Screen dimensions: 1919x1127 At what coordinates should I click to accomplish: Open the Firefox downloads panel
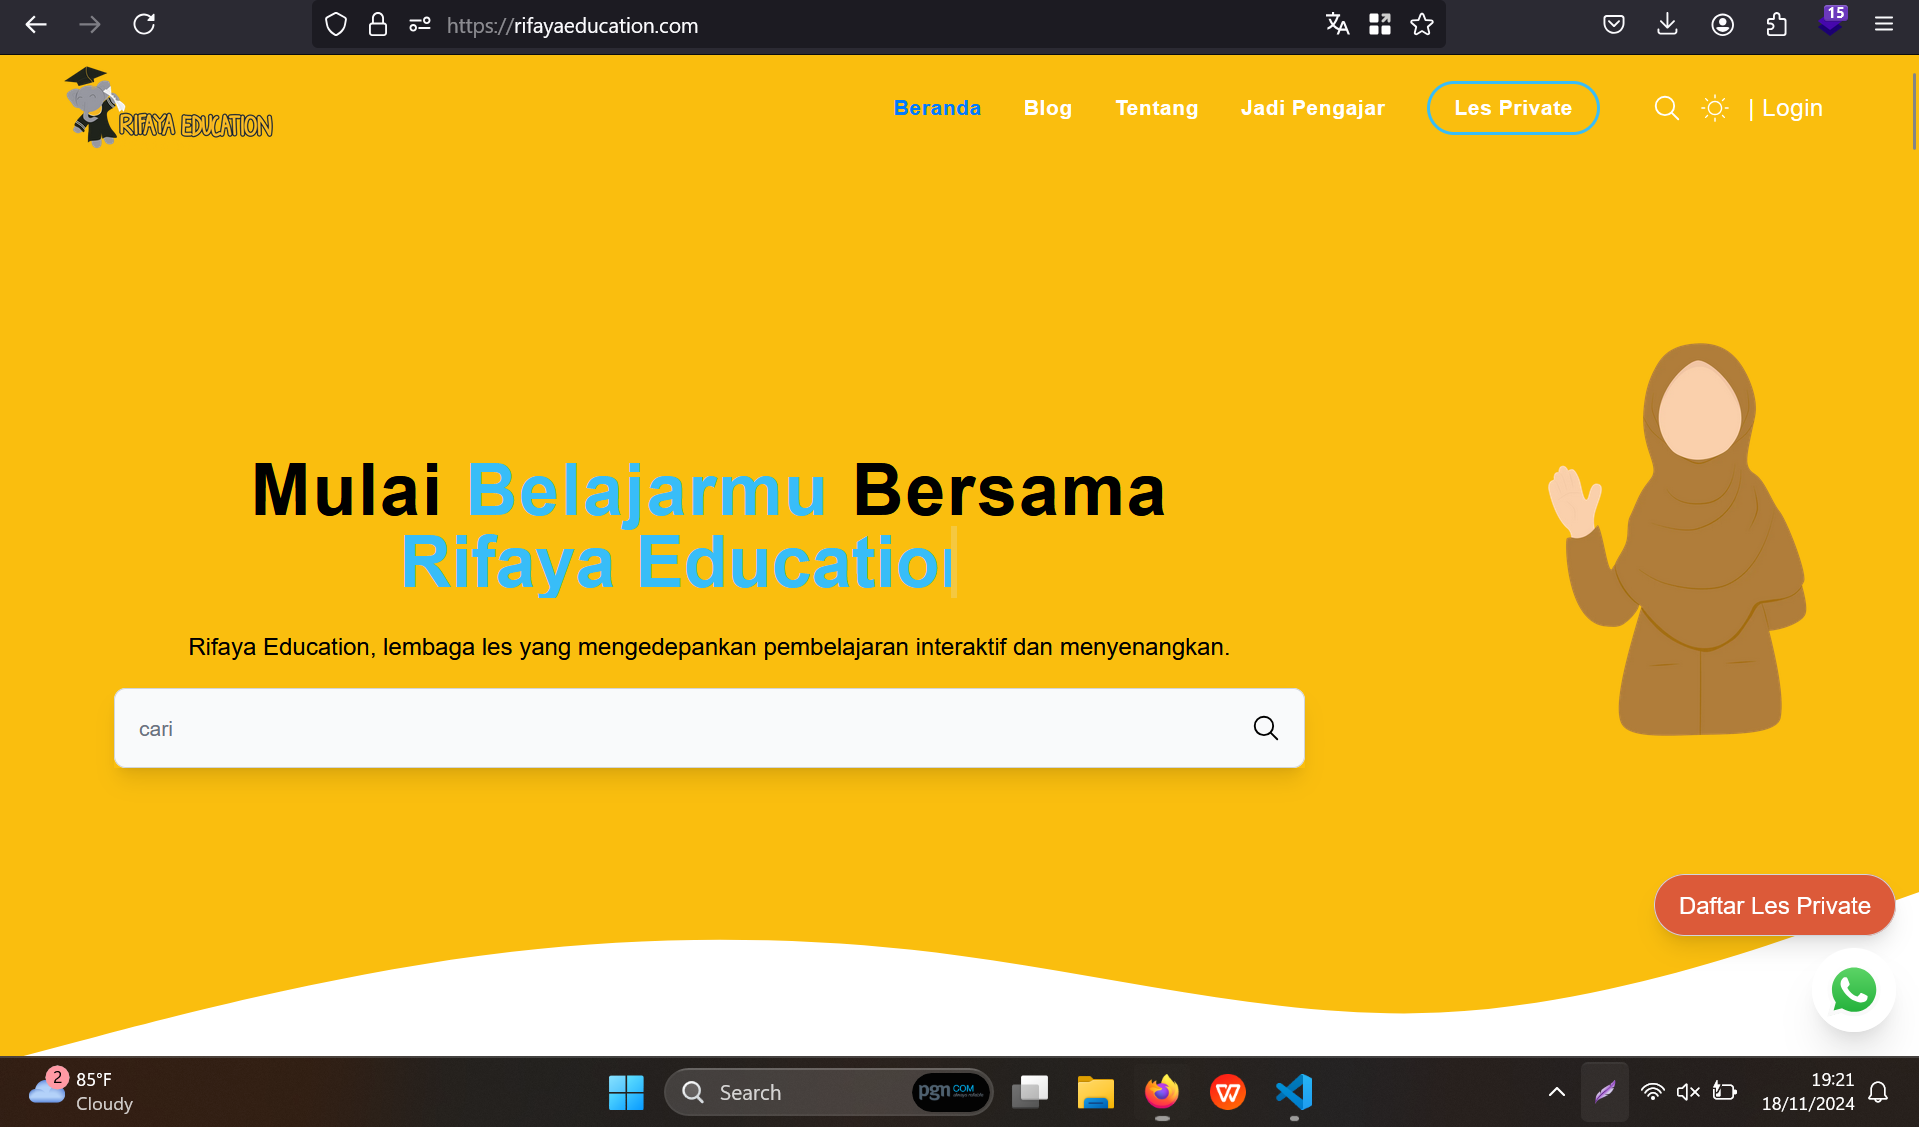[1667, 25]
